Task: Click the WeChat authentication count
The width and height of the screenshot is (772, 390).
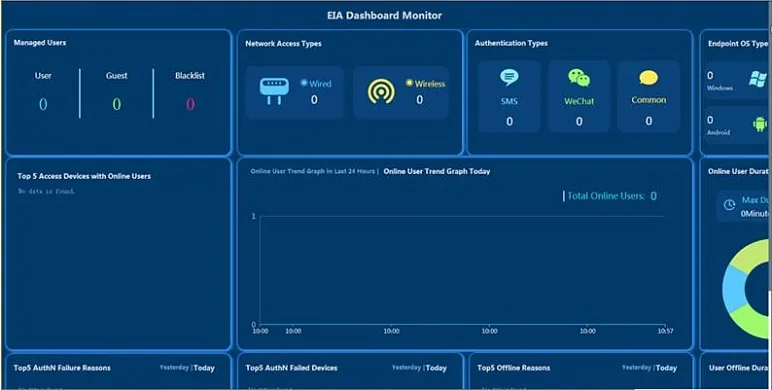Action: tap(579, 122)
